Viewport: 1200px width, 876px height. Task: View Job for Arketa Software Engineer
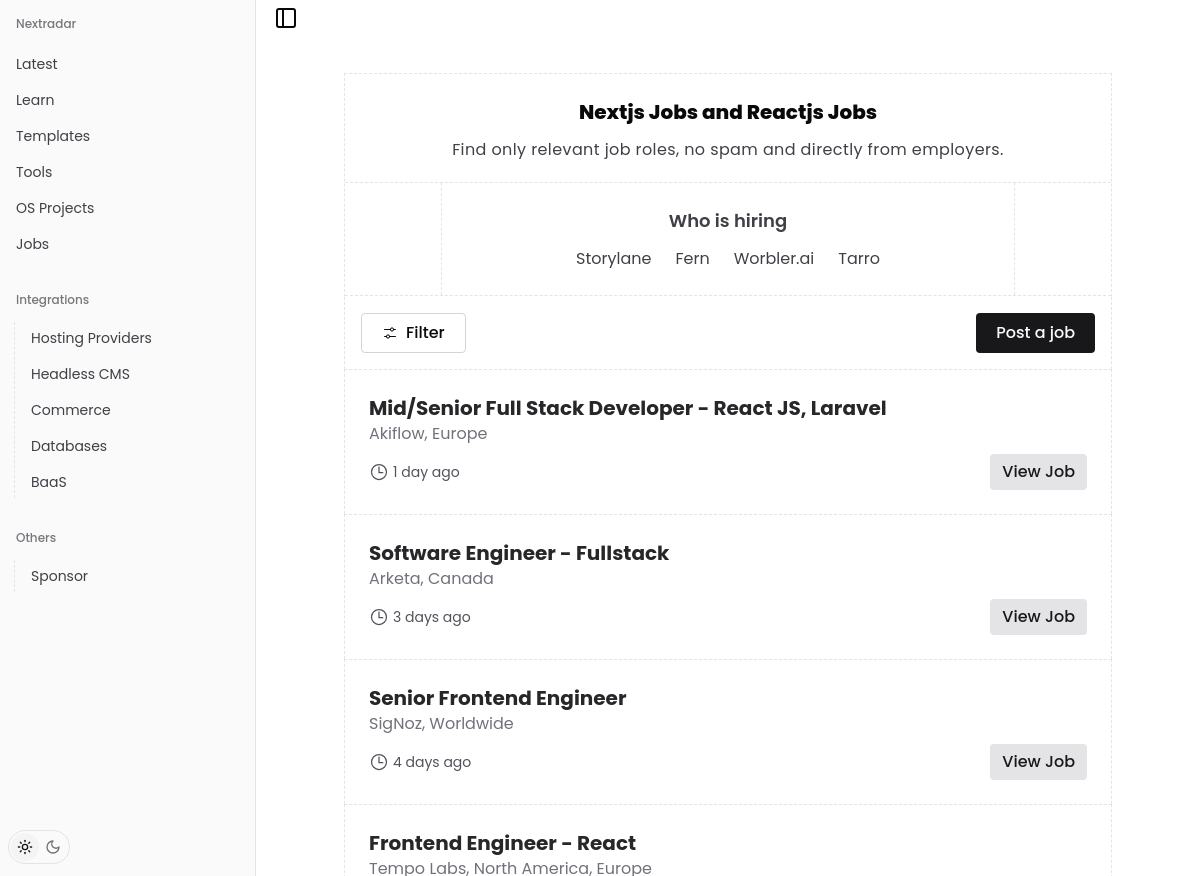point(1038,617)
